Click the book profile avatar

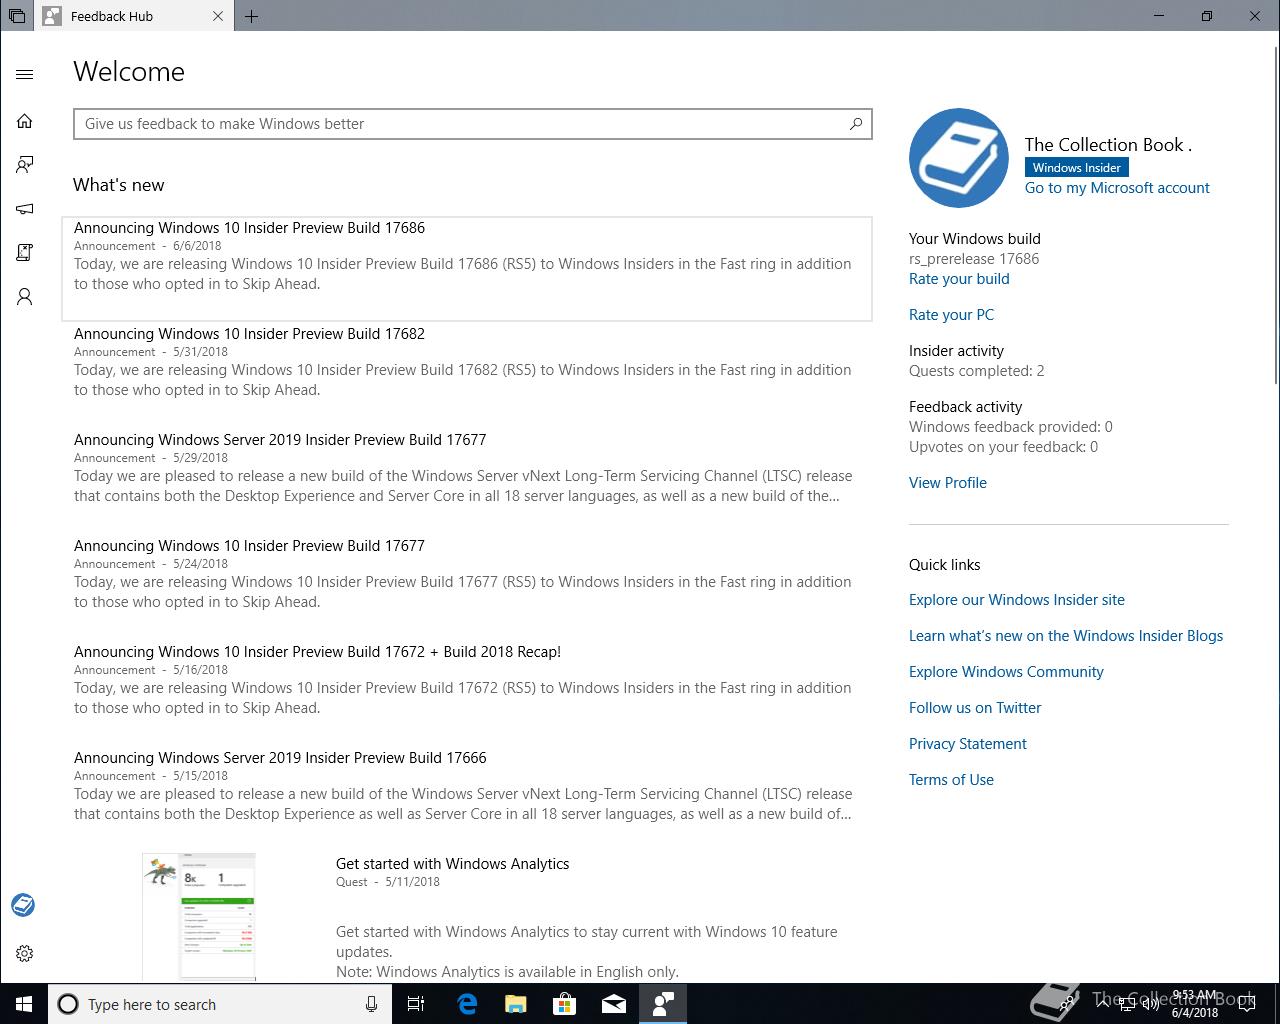click(x=958, y=158)
